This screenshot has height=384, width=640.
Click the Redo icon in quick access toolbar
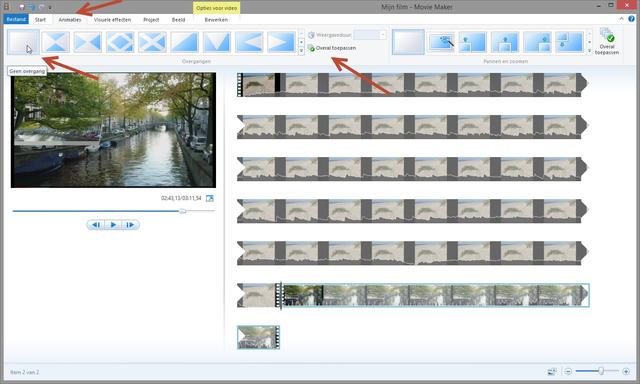[x=41, y=7]
